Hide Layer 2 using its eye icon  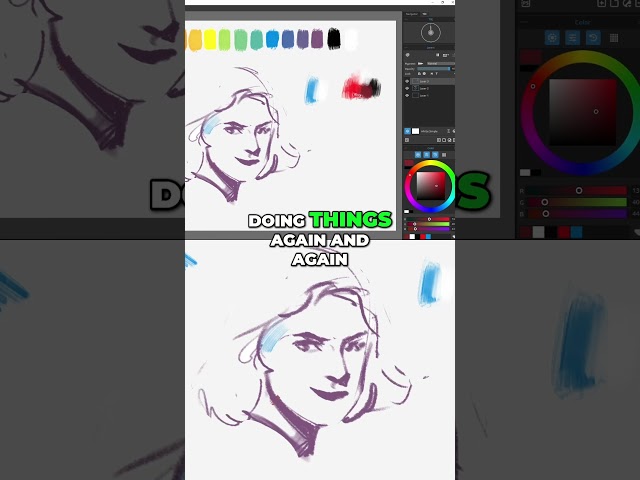pos(407,88)
